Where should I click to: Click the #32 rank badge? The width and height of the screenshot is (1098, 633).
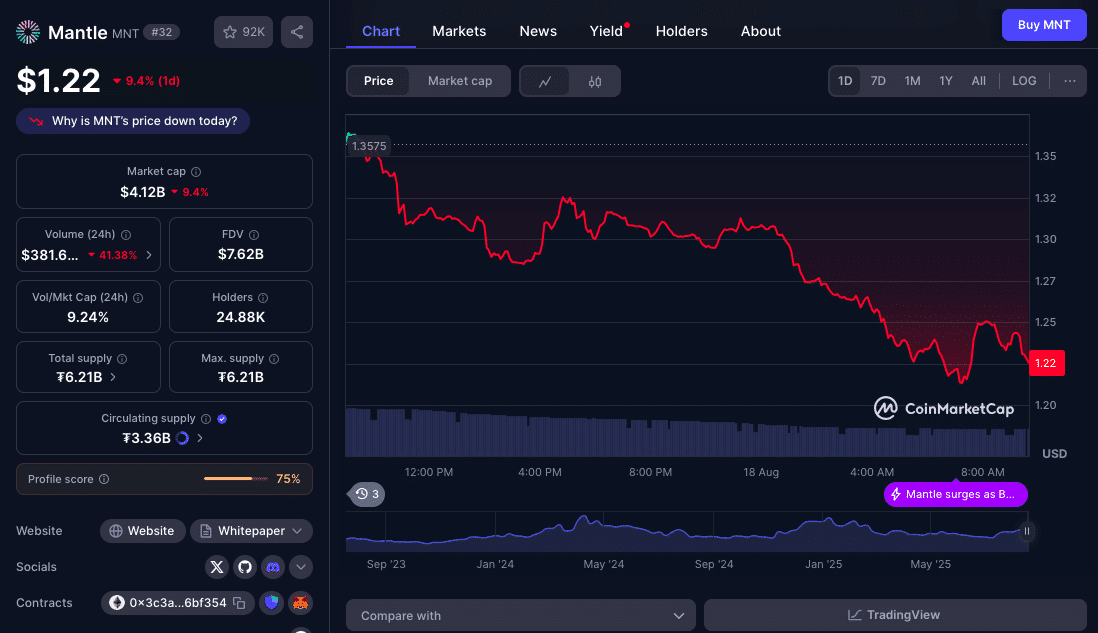pos(161,32)
